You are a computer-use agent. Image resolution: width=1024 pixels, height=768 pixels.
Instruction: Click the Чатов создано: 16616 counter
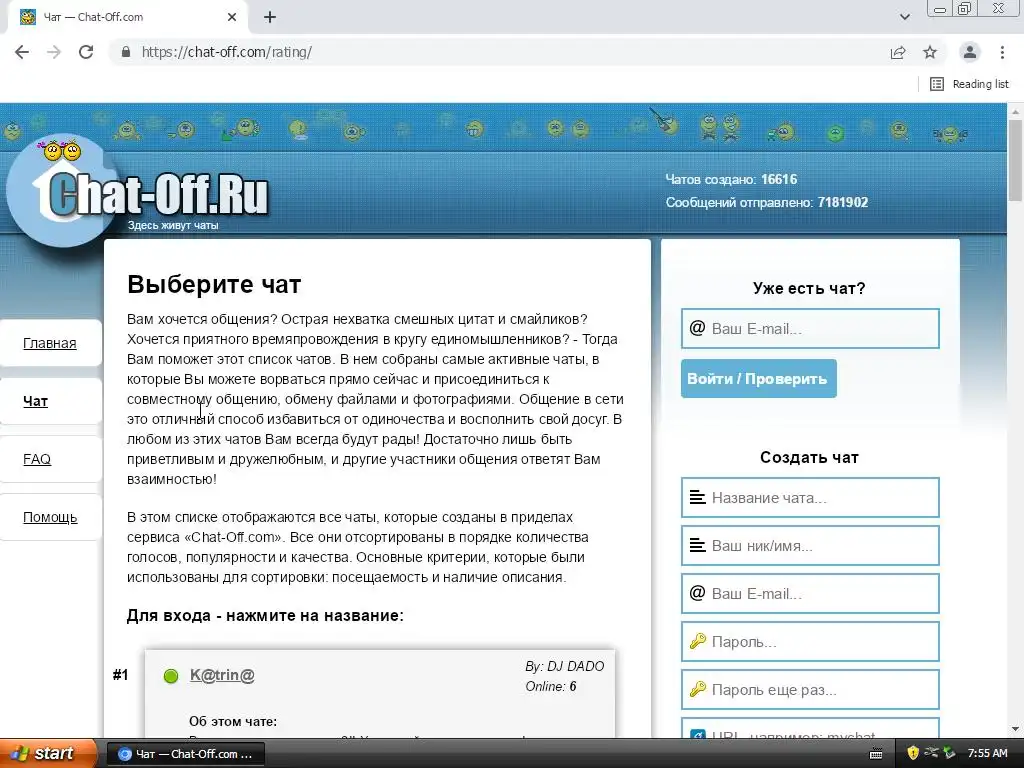731,179
